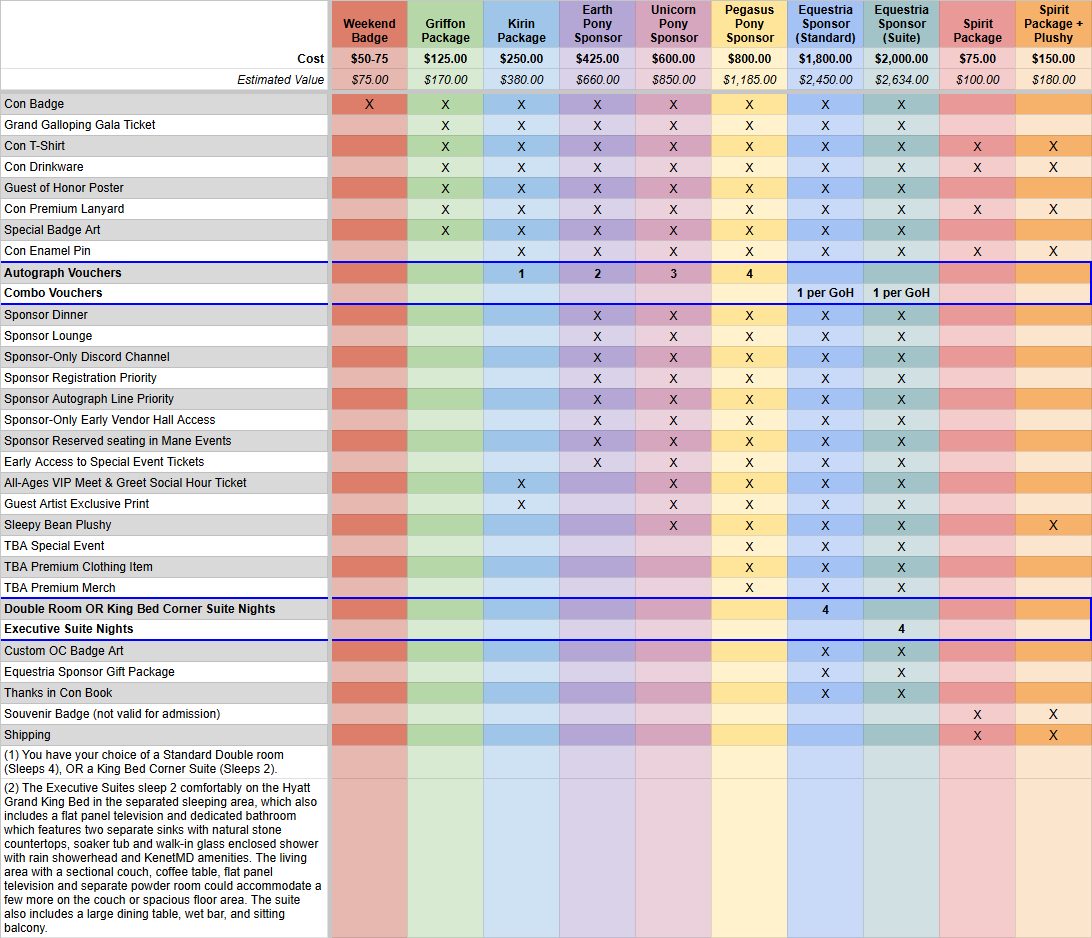Select the Executive Suite Nights 4 cell

(x=901, y=629)
